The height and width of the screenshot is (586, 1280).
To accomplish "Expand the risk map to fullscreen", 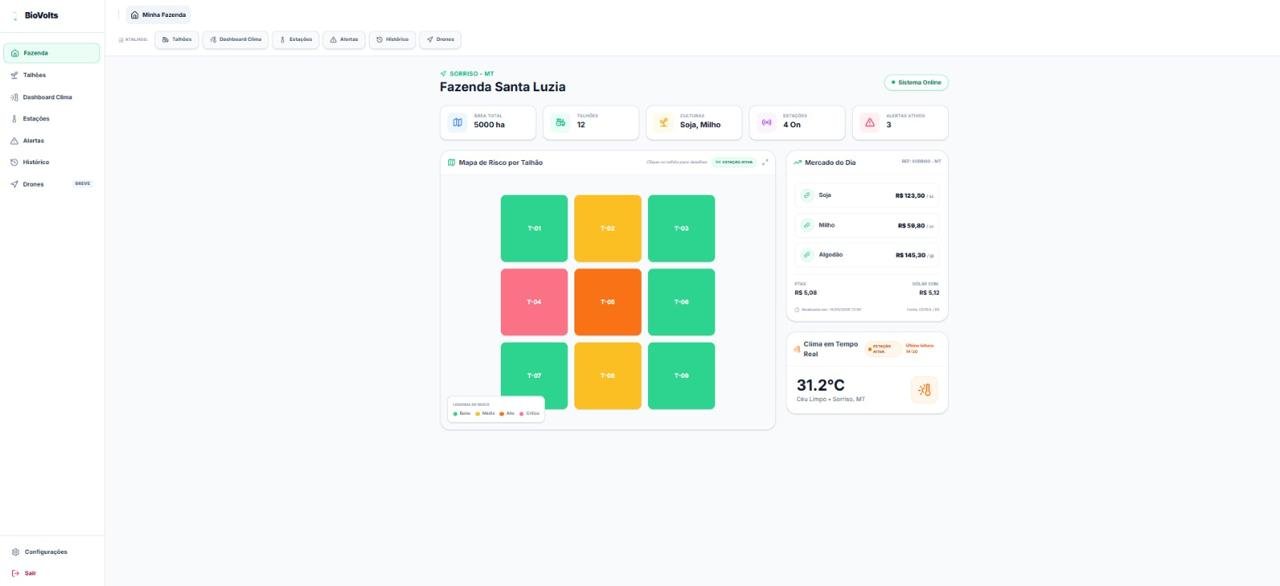I will [765, 162].
